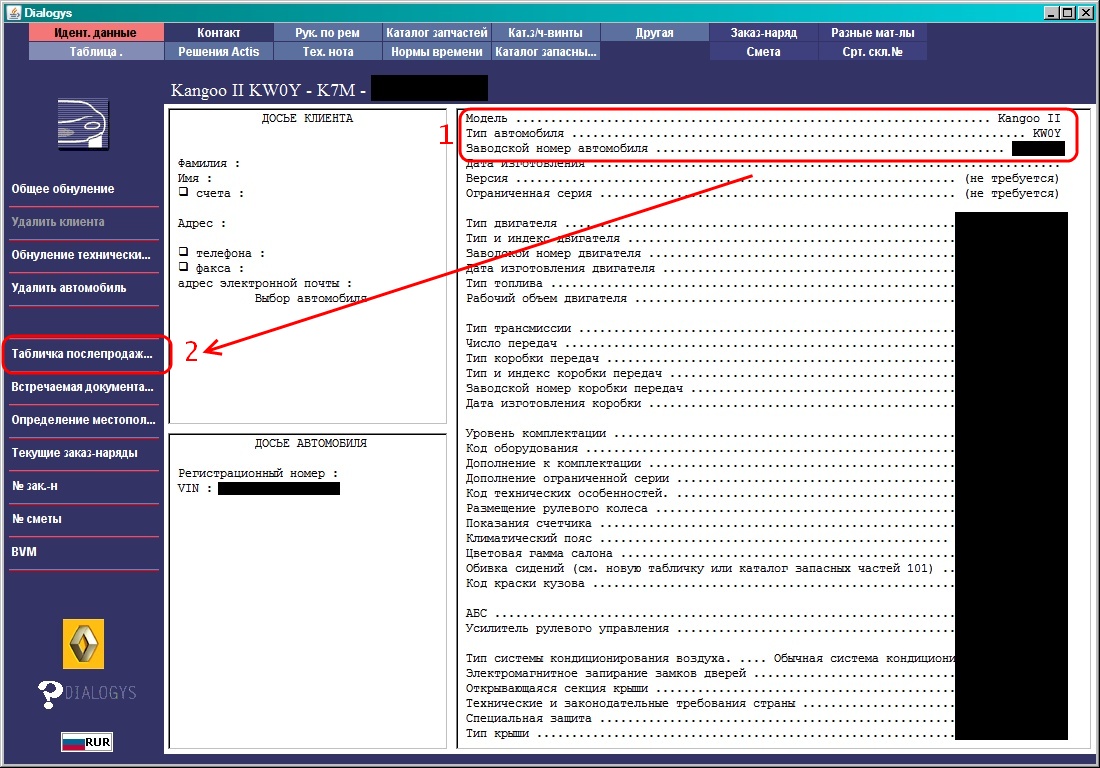This screenshot has height=768, width=1100.
Task: Open Разные мат-лы tab
Action: (873, 32)
